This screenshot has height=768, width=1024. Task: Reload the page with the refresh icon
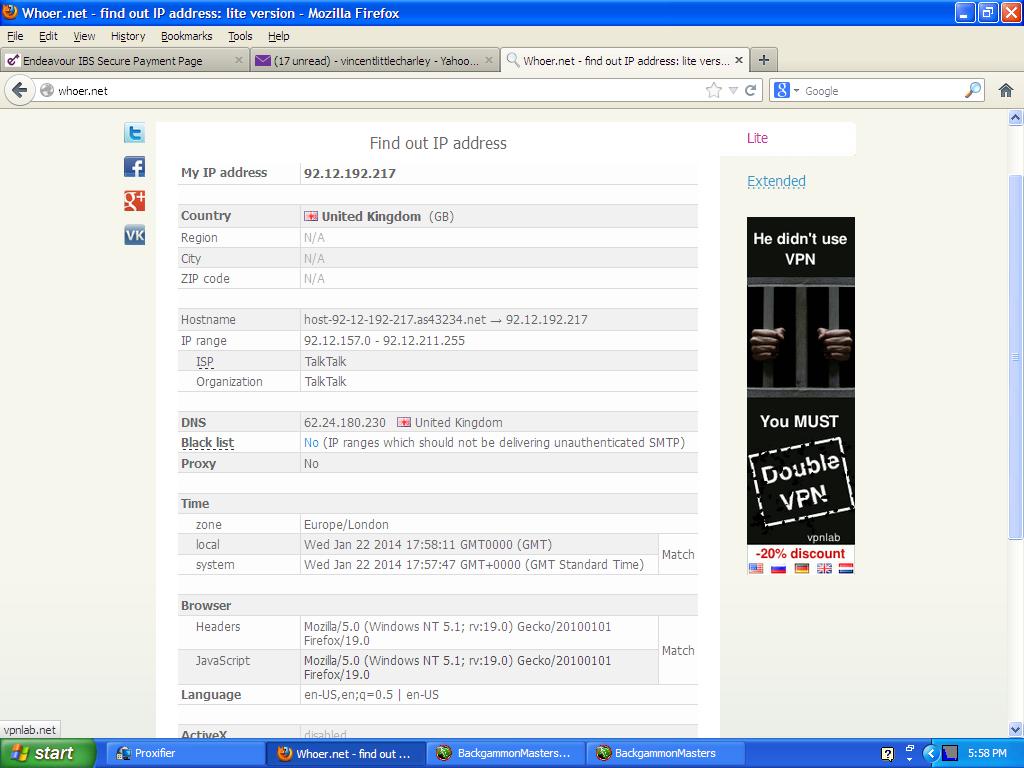(750, 90)
